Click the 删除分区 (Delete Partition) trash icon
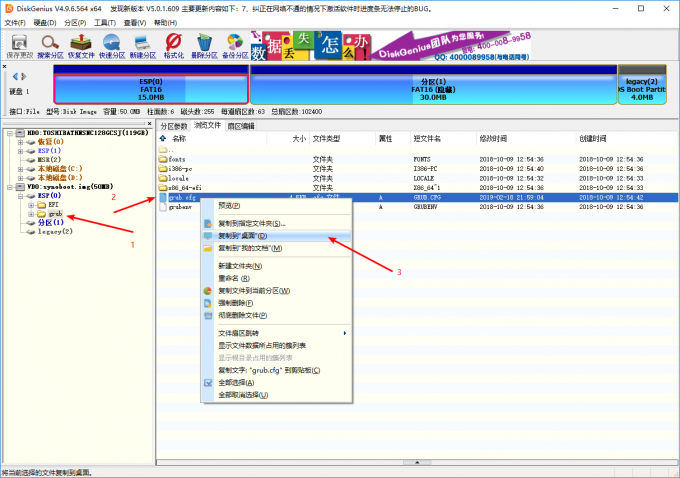Viewport: 680px width, 478px height. [x=204, y=44]
